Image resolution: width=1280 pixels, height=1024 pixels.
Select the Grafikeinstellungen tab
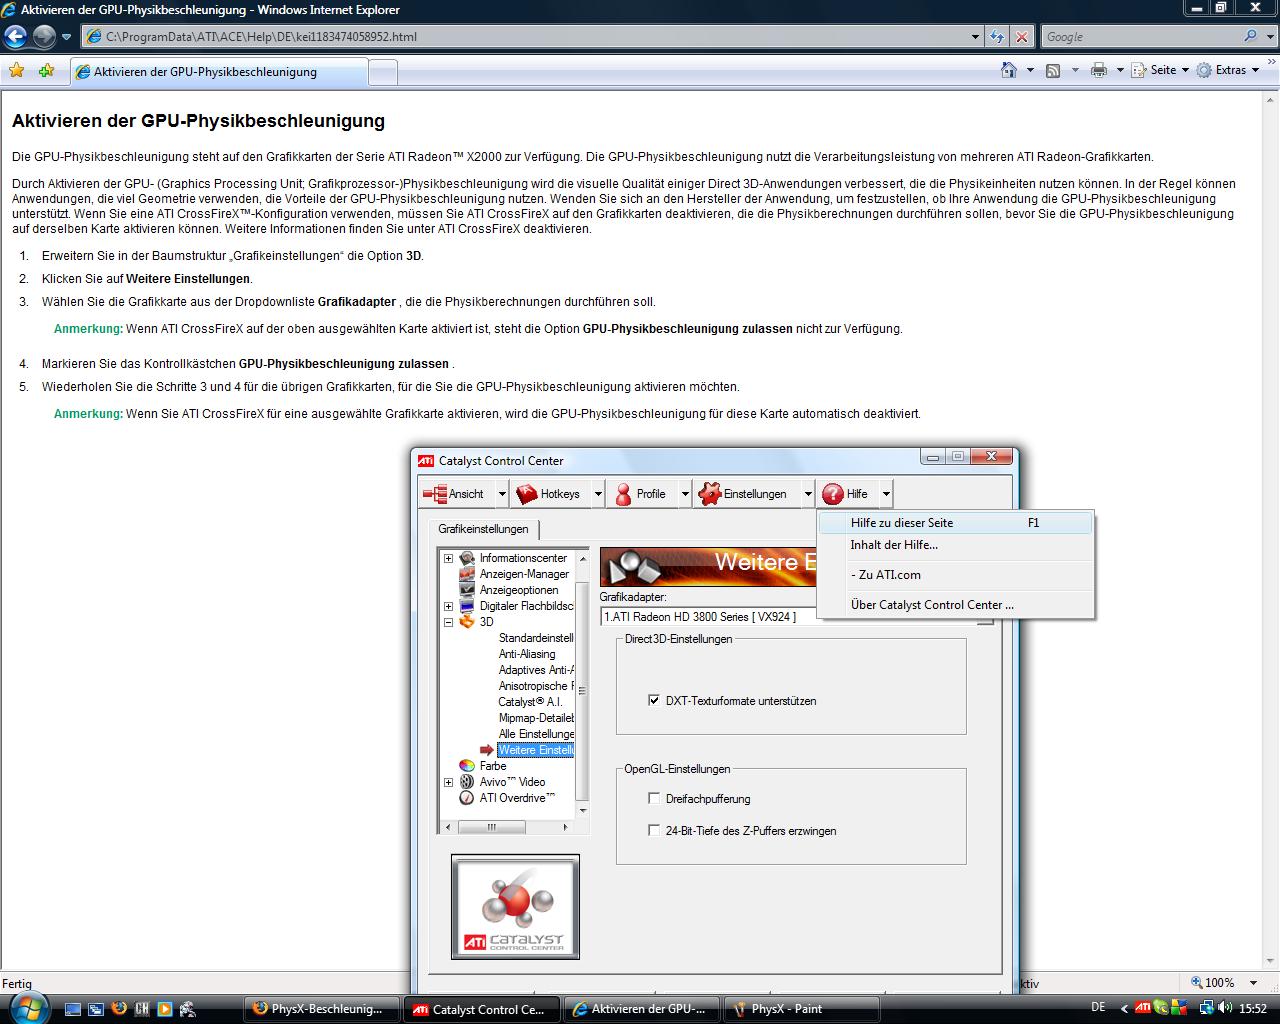click(x=483, y=529)
